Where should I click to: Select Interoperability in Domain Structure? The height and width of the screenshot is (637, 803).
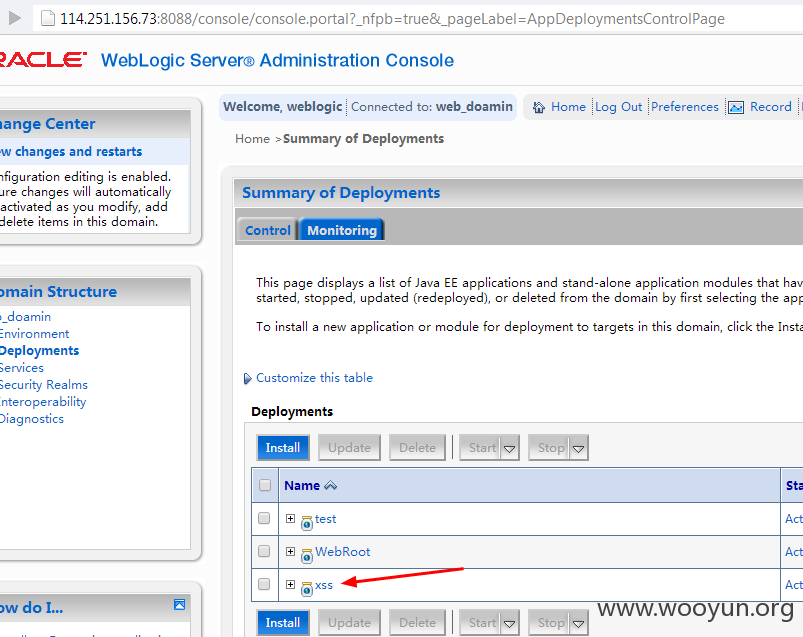tap(43, 401)
